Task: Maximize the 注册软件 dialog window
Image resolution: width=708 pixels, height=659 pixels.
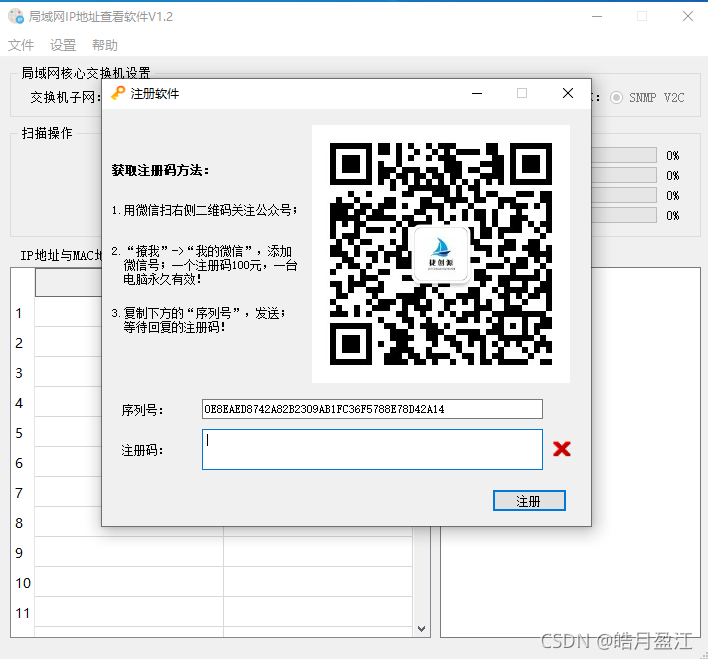Action: coord(522,93)
